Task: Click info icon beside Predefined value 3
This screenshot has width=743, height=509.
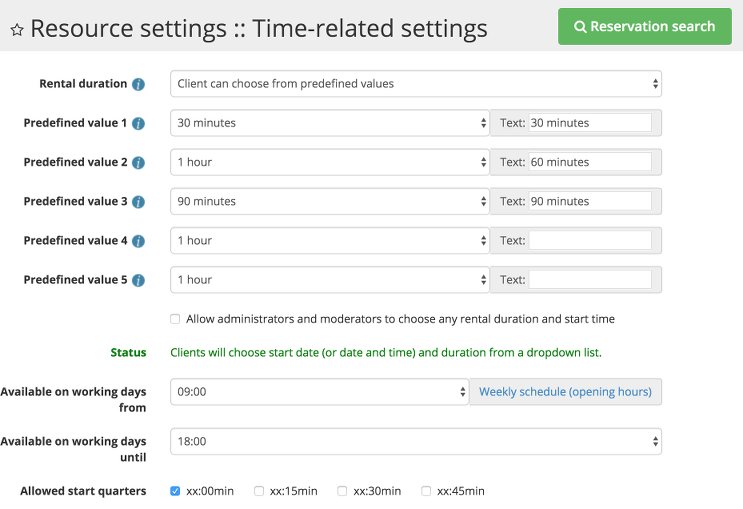Action: (x=139, y=201)
